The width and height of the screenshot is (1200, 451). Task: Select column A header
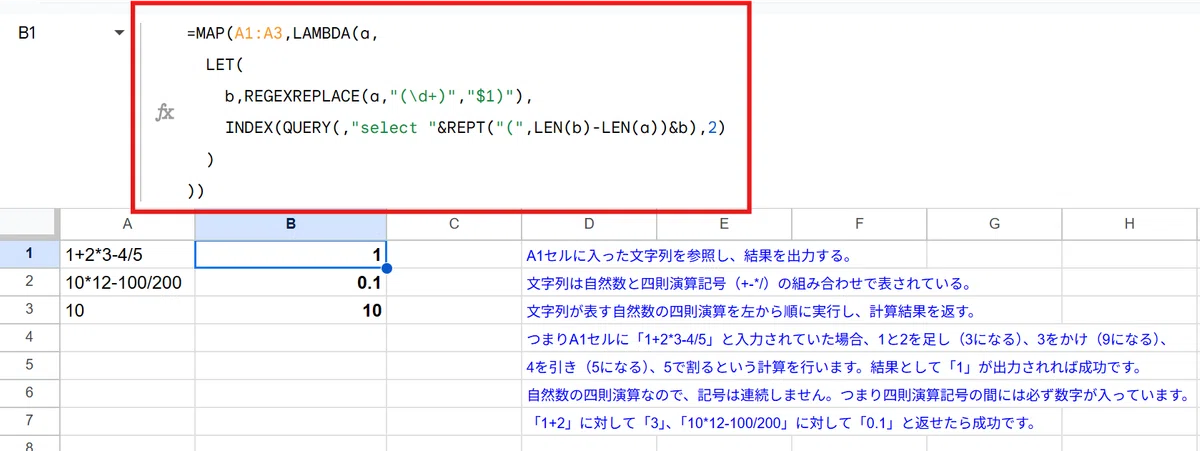(x=127, y=225)
